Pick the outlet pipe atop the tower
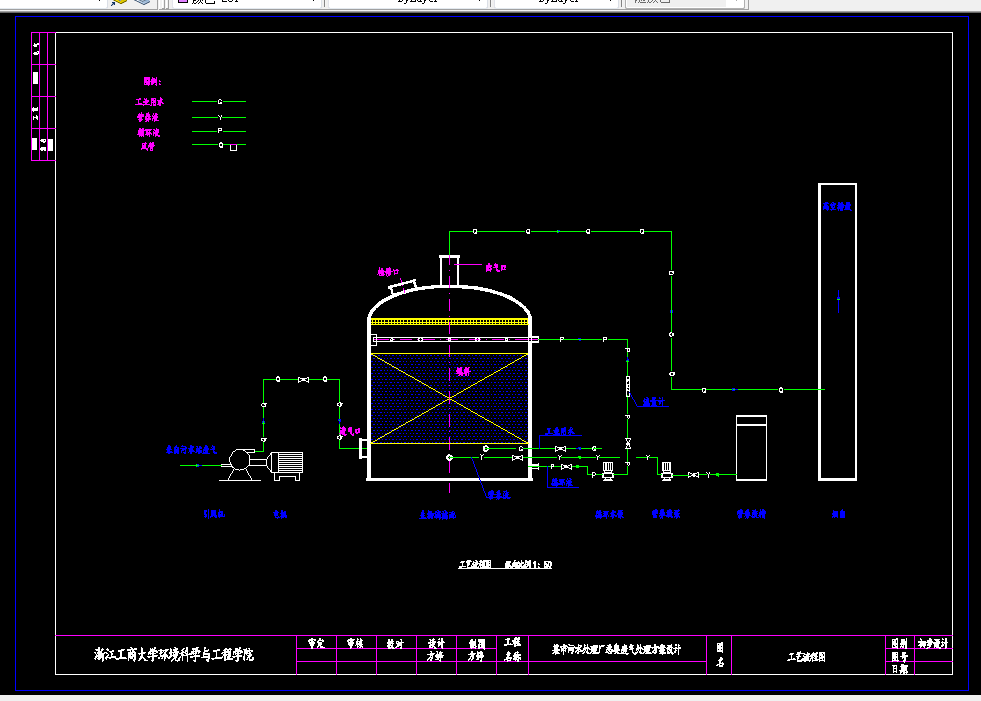Image resolution: width=981 pixels, height=701 pixels. [449, 270]
